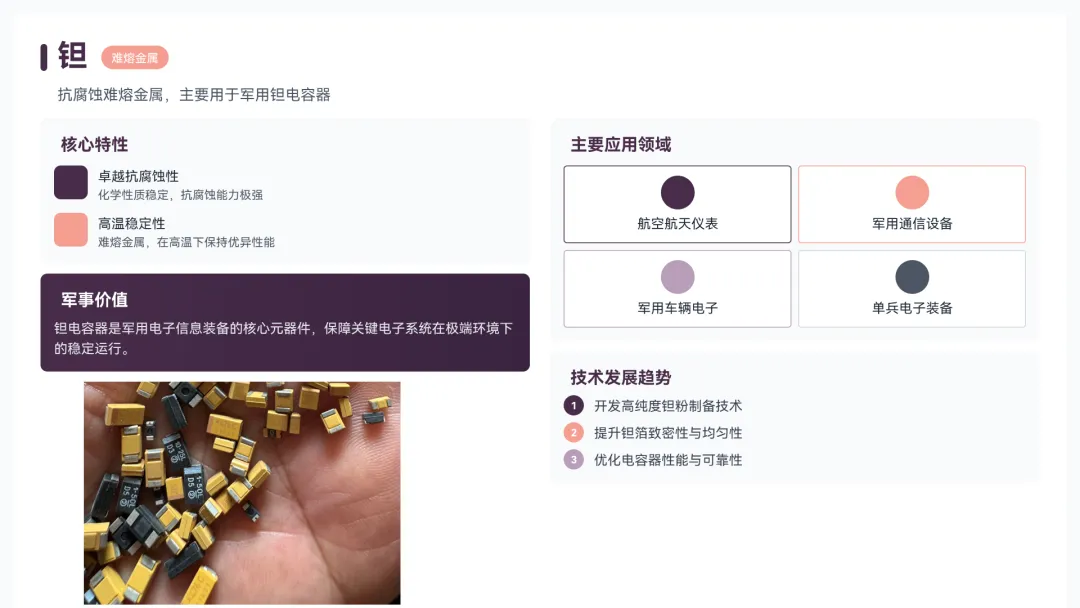Click the 钽 title heading
1080x608 pixels.
click(x=72, y=56)
